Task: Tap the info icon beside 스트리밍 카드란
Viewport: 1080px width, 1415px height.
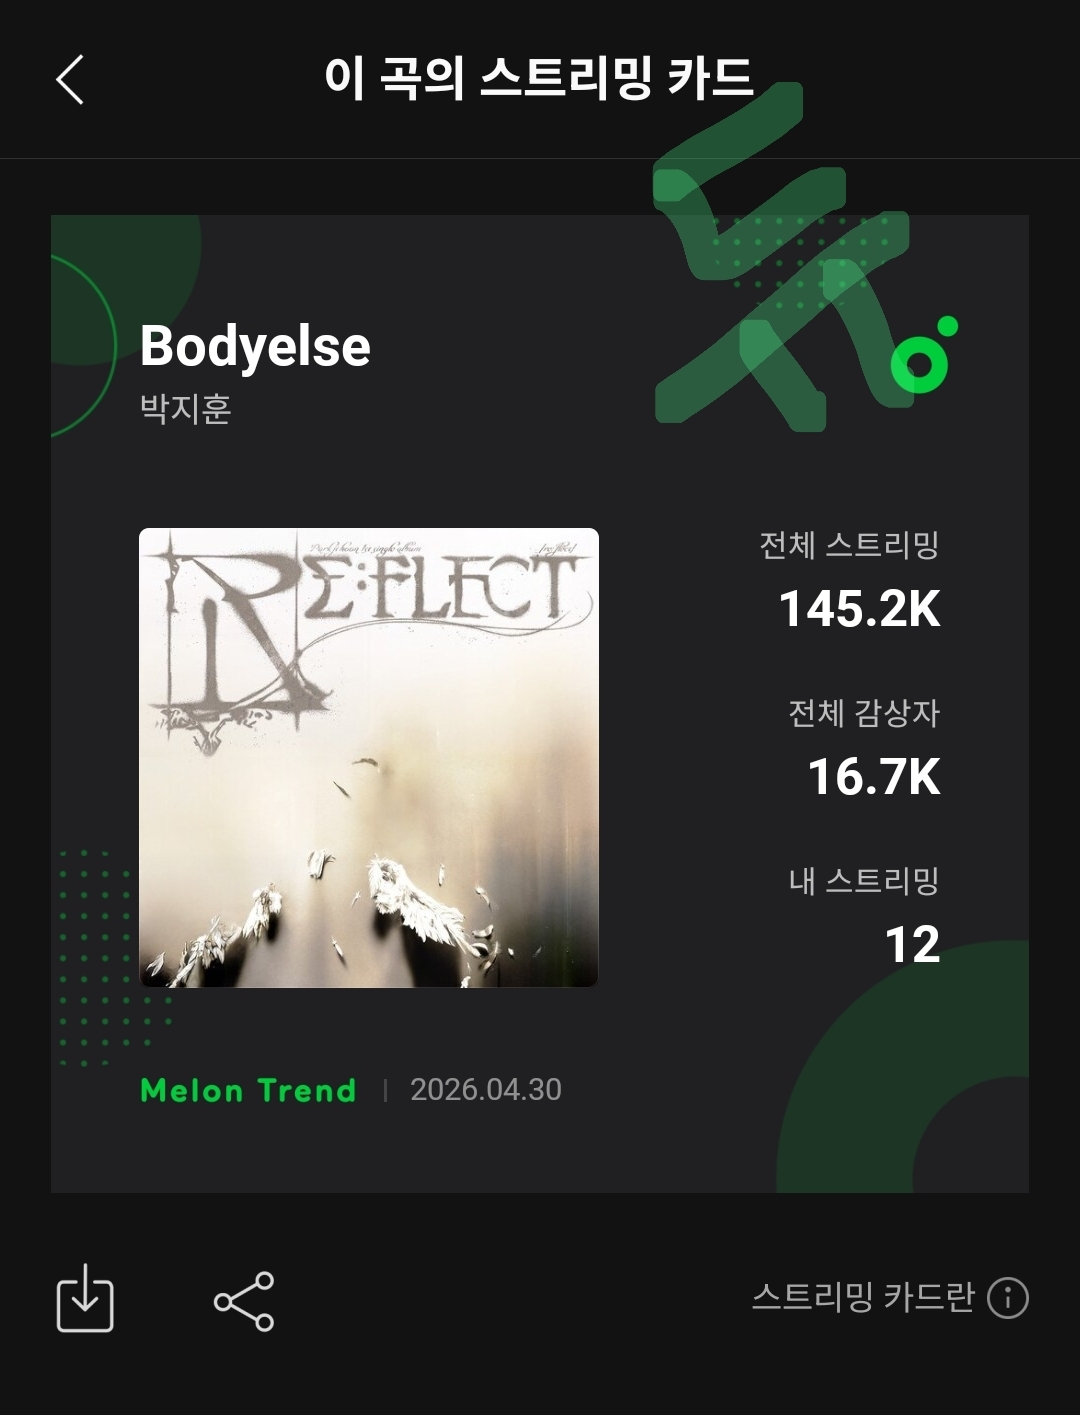Action: coord(1008,1298)
